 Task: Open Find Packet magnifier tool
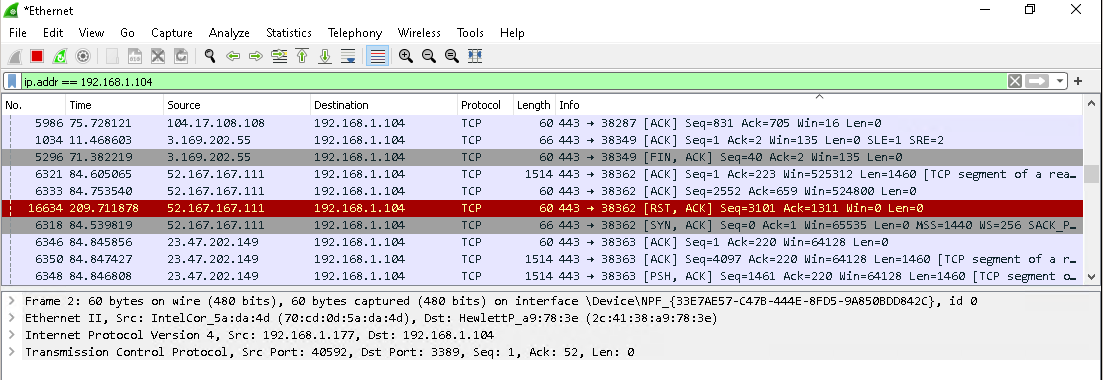(x=210, y=56)
